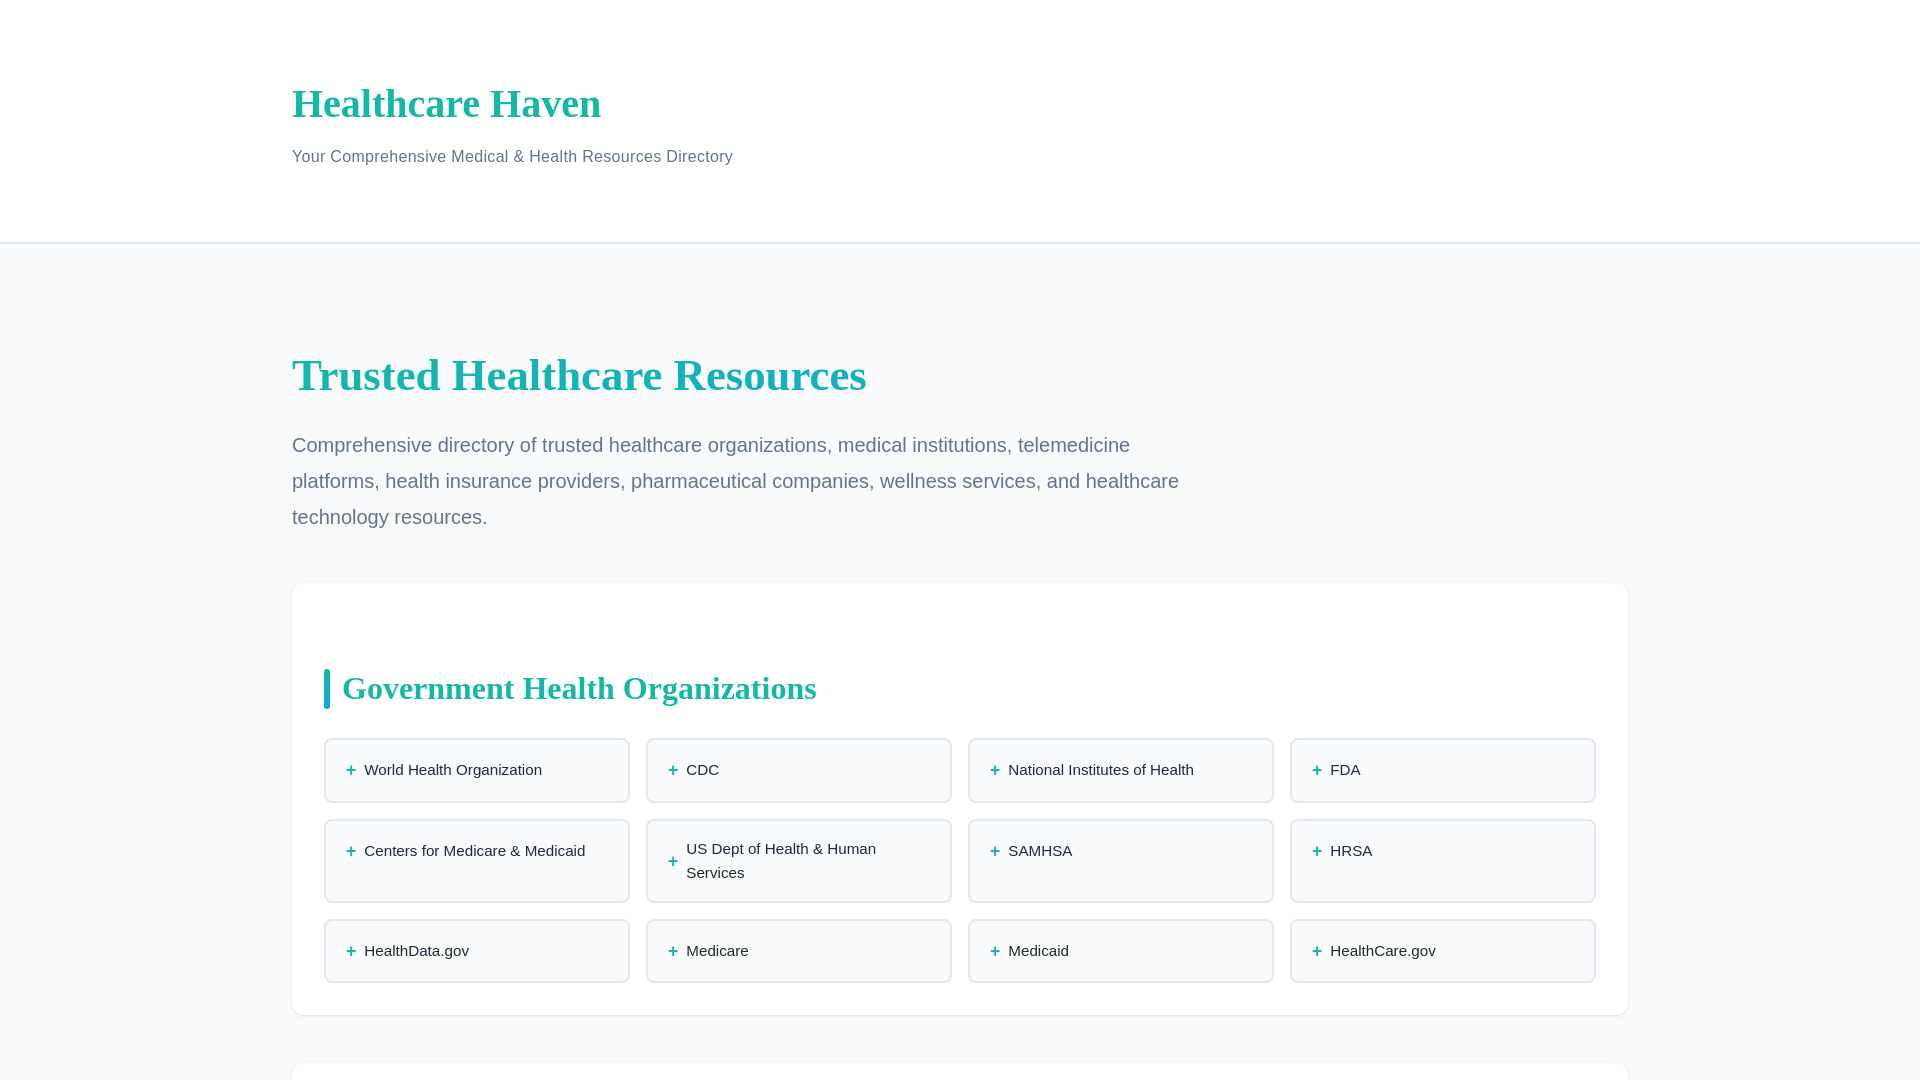Click the tagline 'Your Comprehensive Medical & Health Resources Directory'

pos(512,157)
